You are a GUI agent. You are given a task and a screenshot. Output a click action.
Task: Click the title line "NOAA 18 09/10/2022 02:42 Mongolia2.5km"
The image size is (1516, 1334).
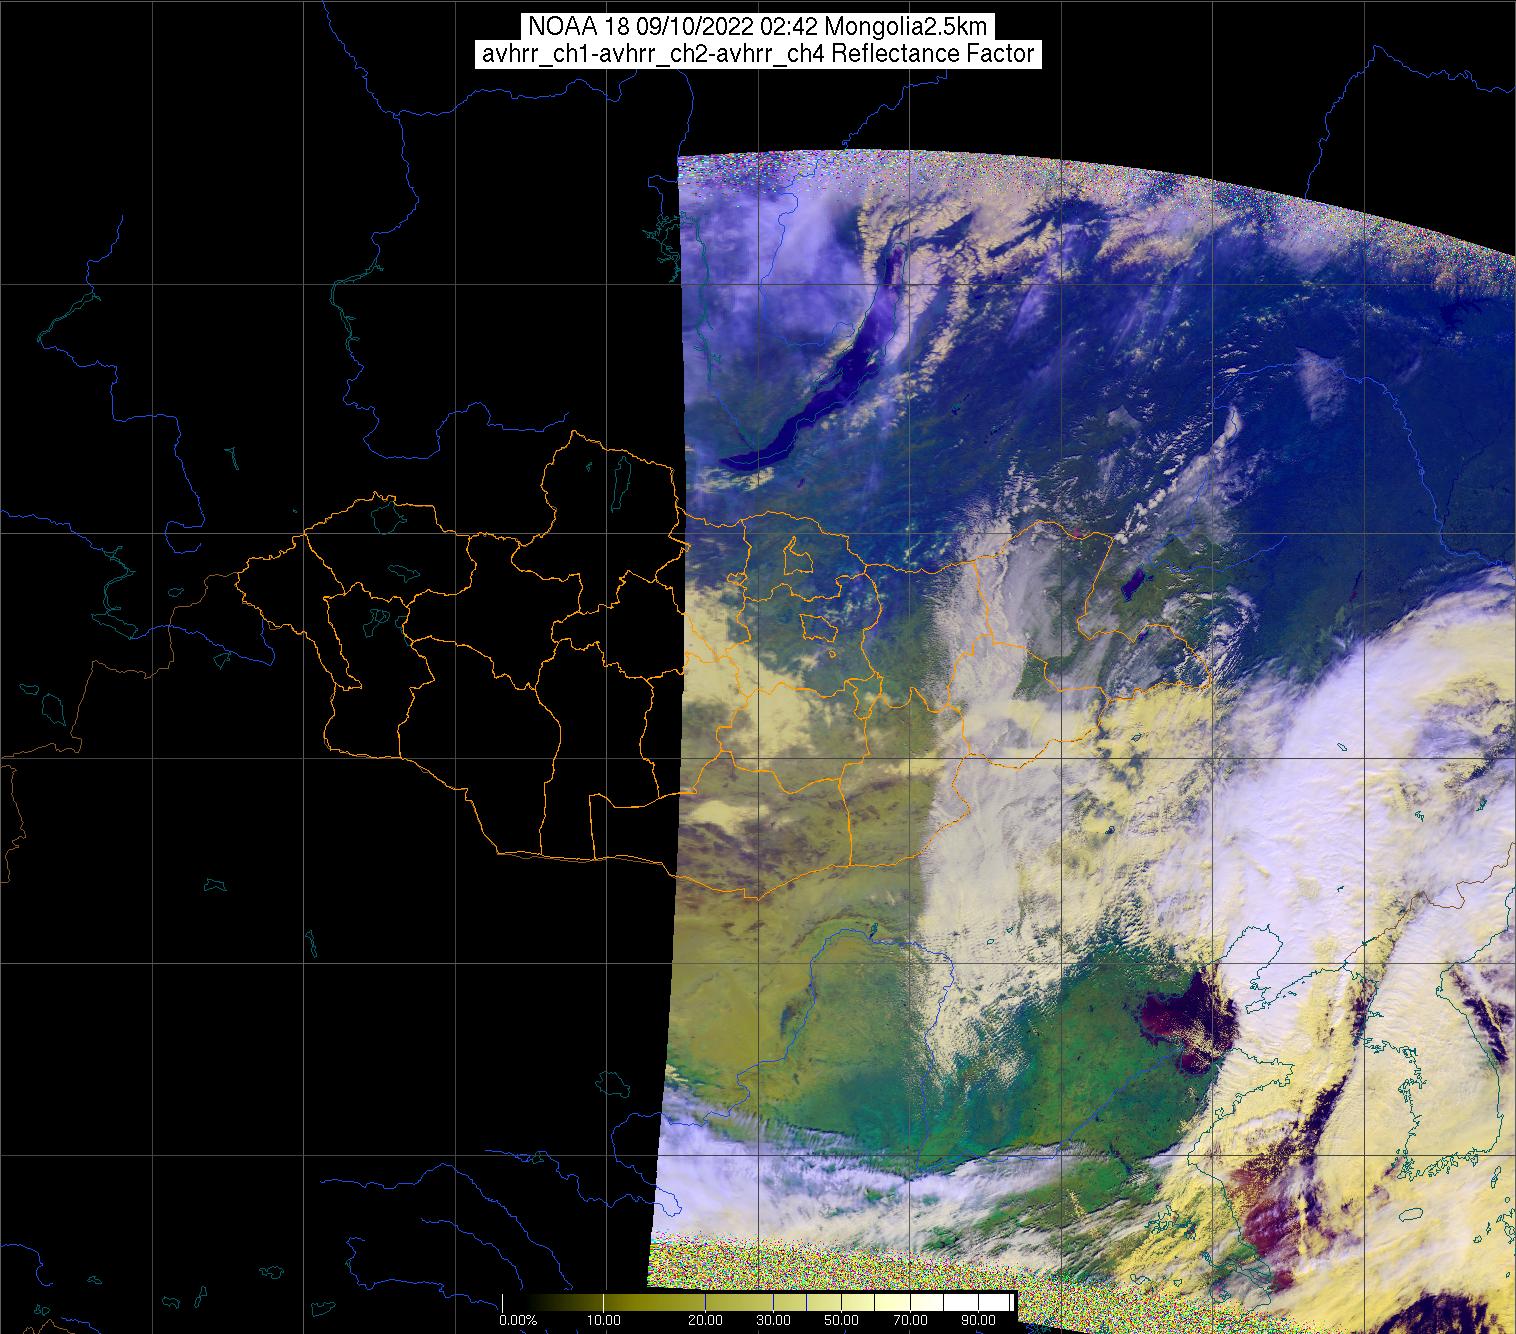(758, 27)
